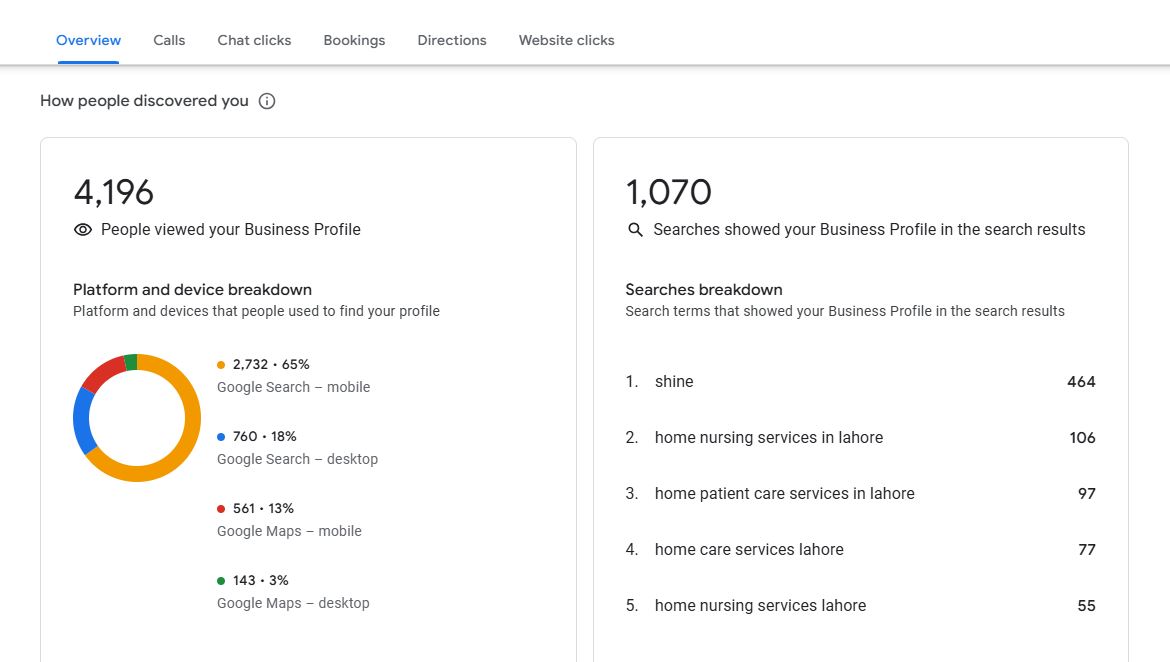The height and width of the screenshot is (662, 1170).
Task: Click the red Google Maps mobile legend dot
Action: [x=221, y=509]
